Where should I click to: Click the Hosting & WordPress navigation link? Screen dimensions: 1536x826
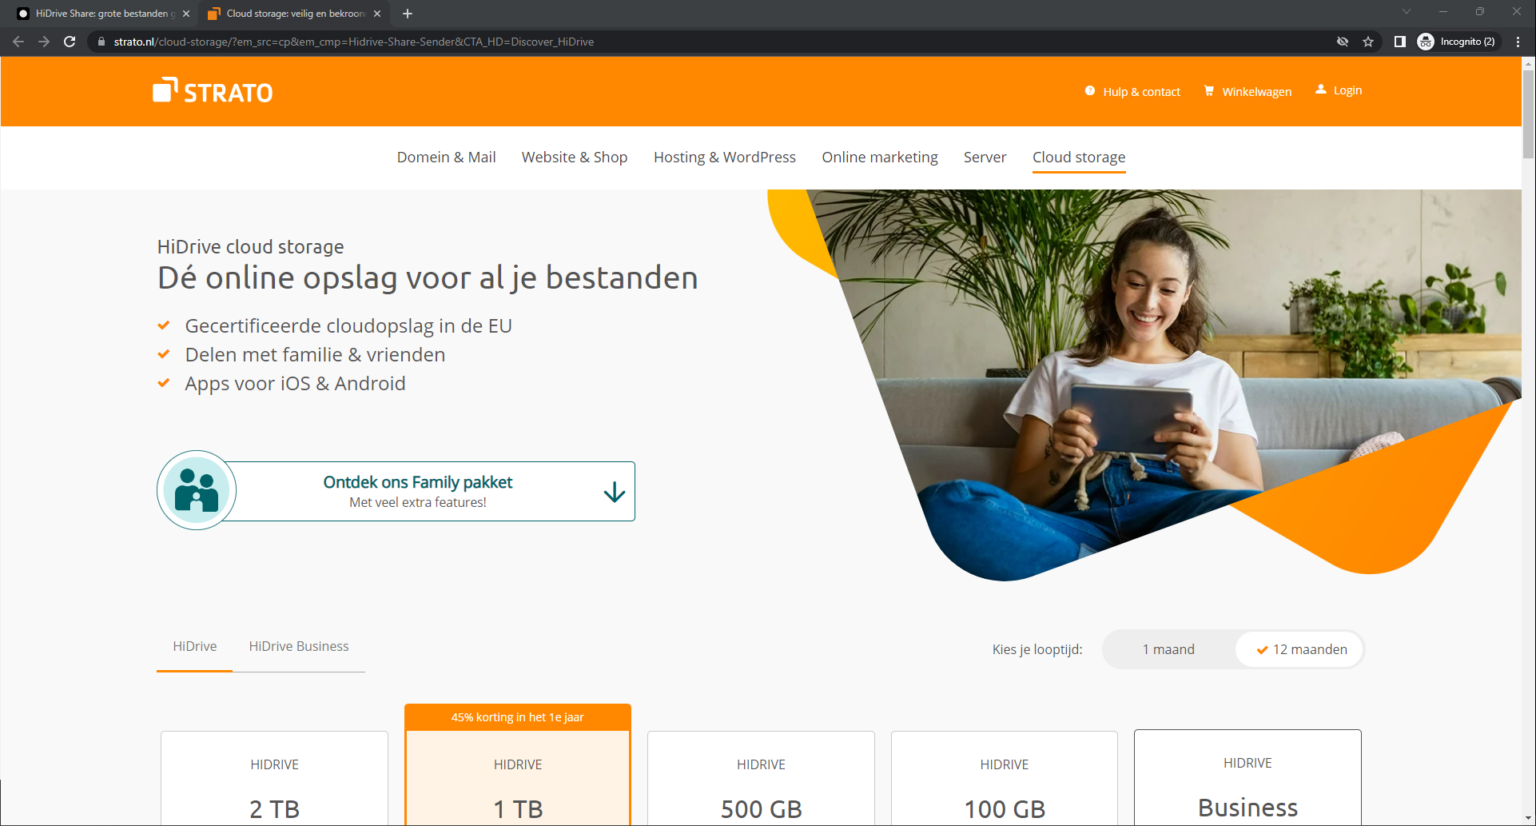pyautogui.click(x=724, y=157)
